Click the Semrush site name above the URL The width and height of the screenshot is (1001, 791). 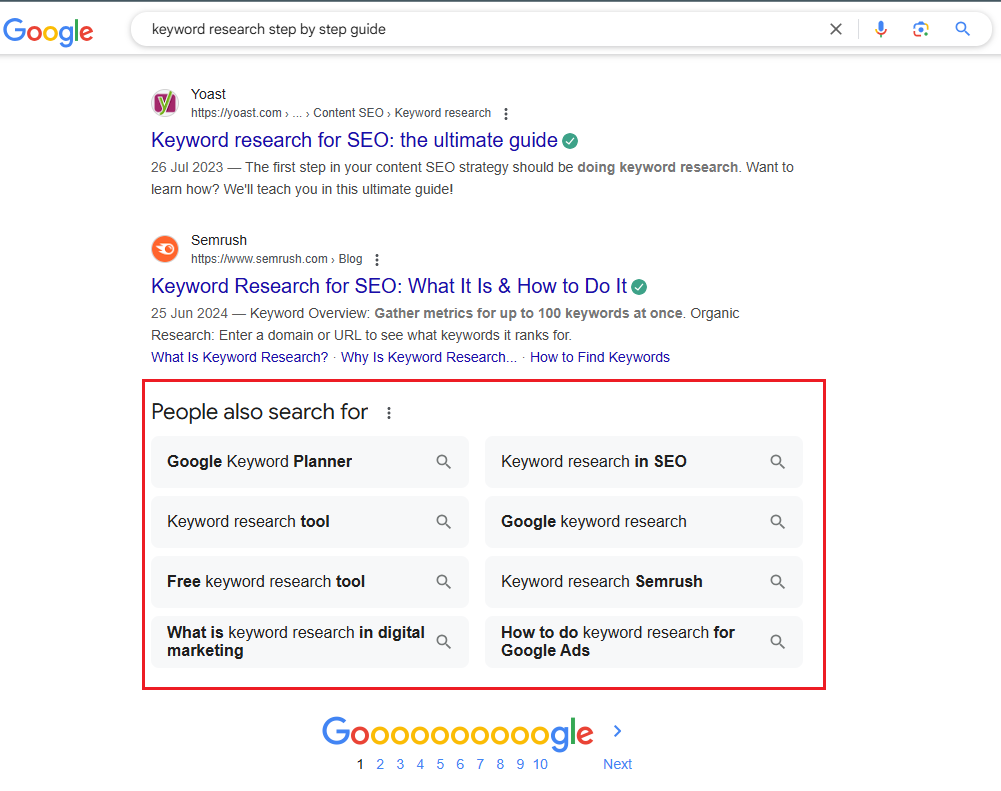click(x=219, y=240)
